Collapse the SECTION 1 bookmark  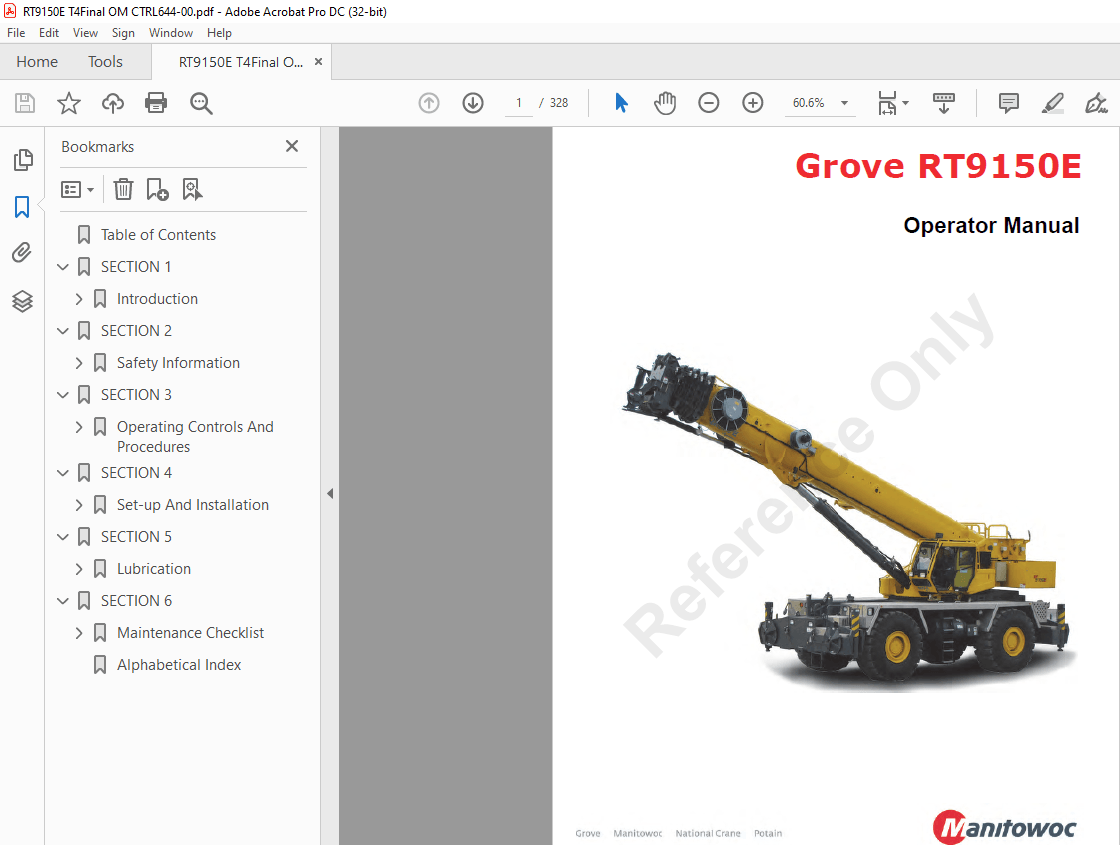point(63,266)
